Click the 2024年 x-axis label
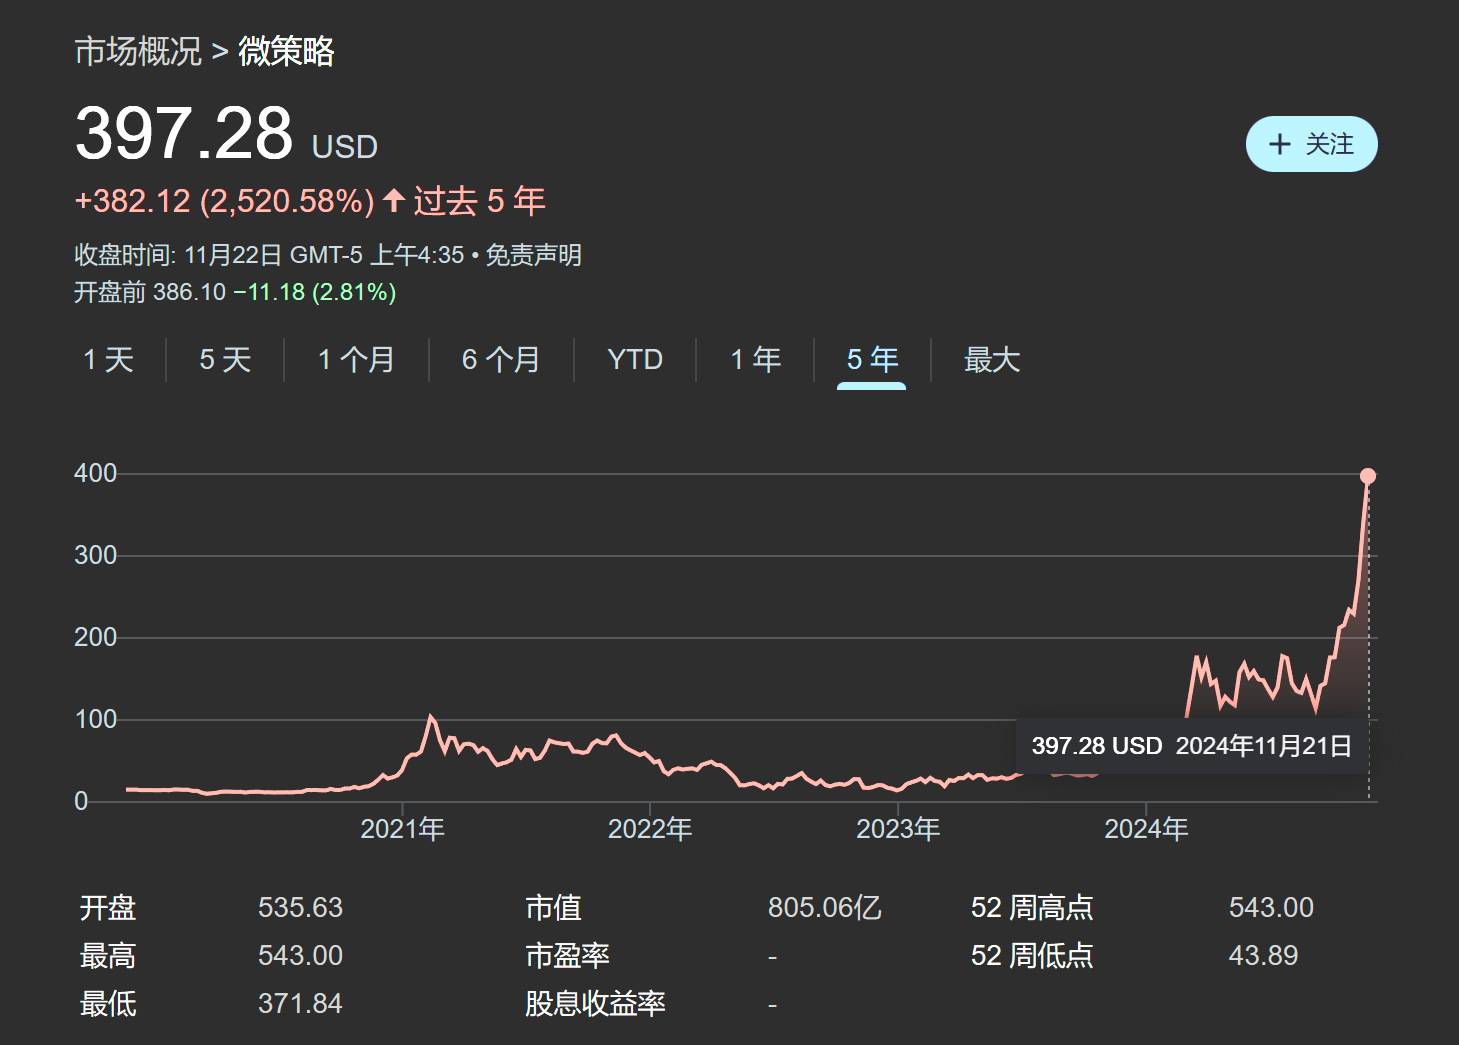The height and width of the screenshot is (1045, 1459). click(x=1146, y=829)
